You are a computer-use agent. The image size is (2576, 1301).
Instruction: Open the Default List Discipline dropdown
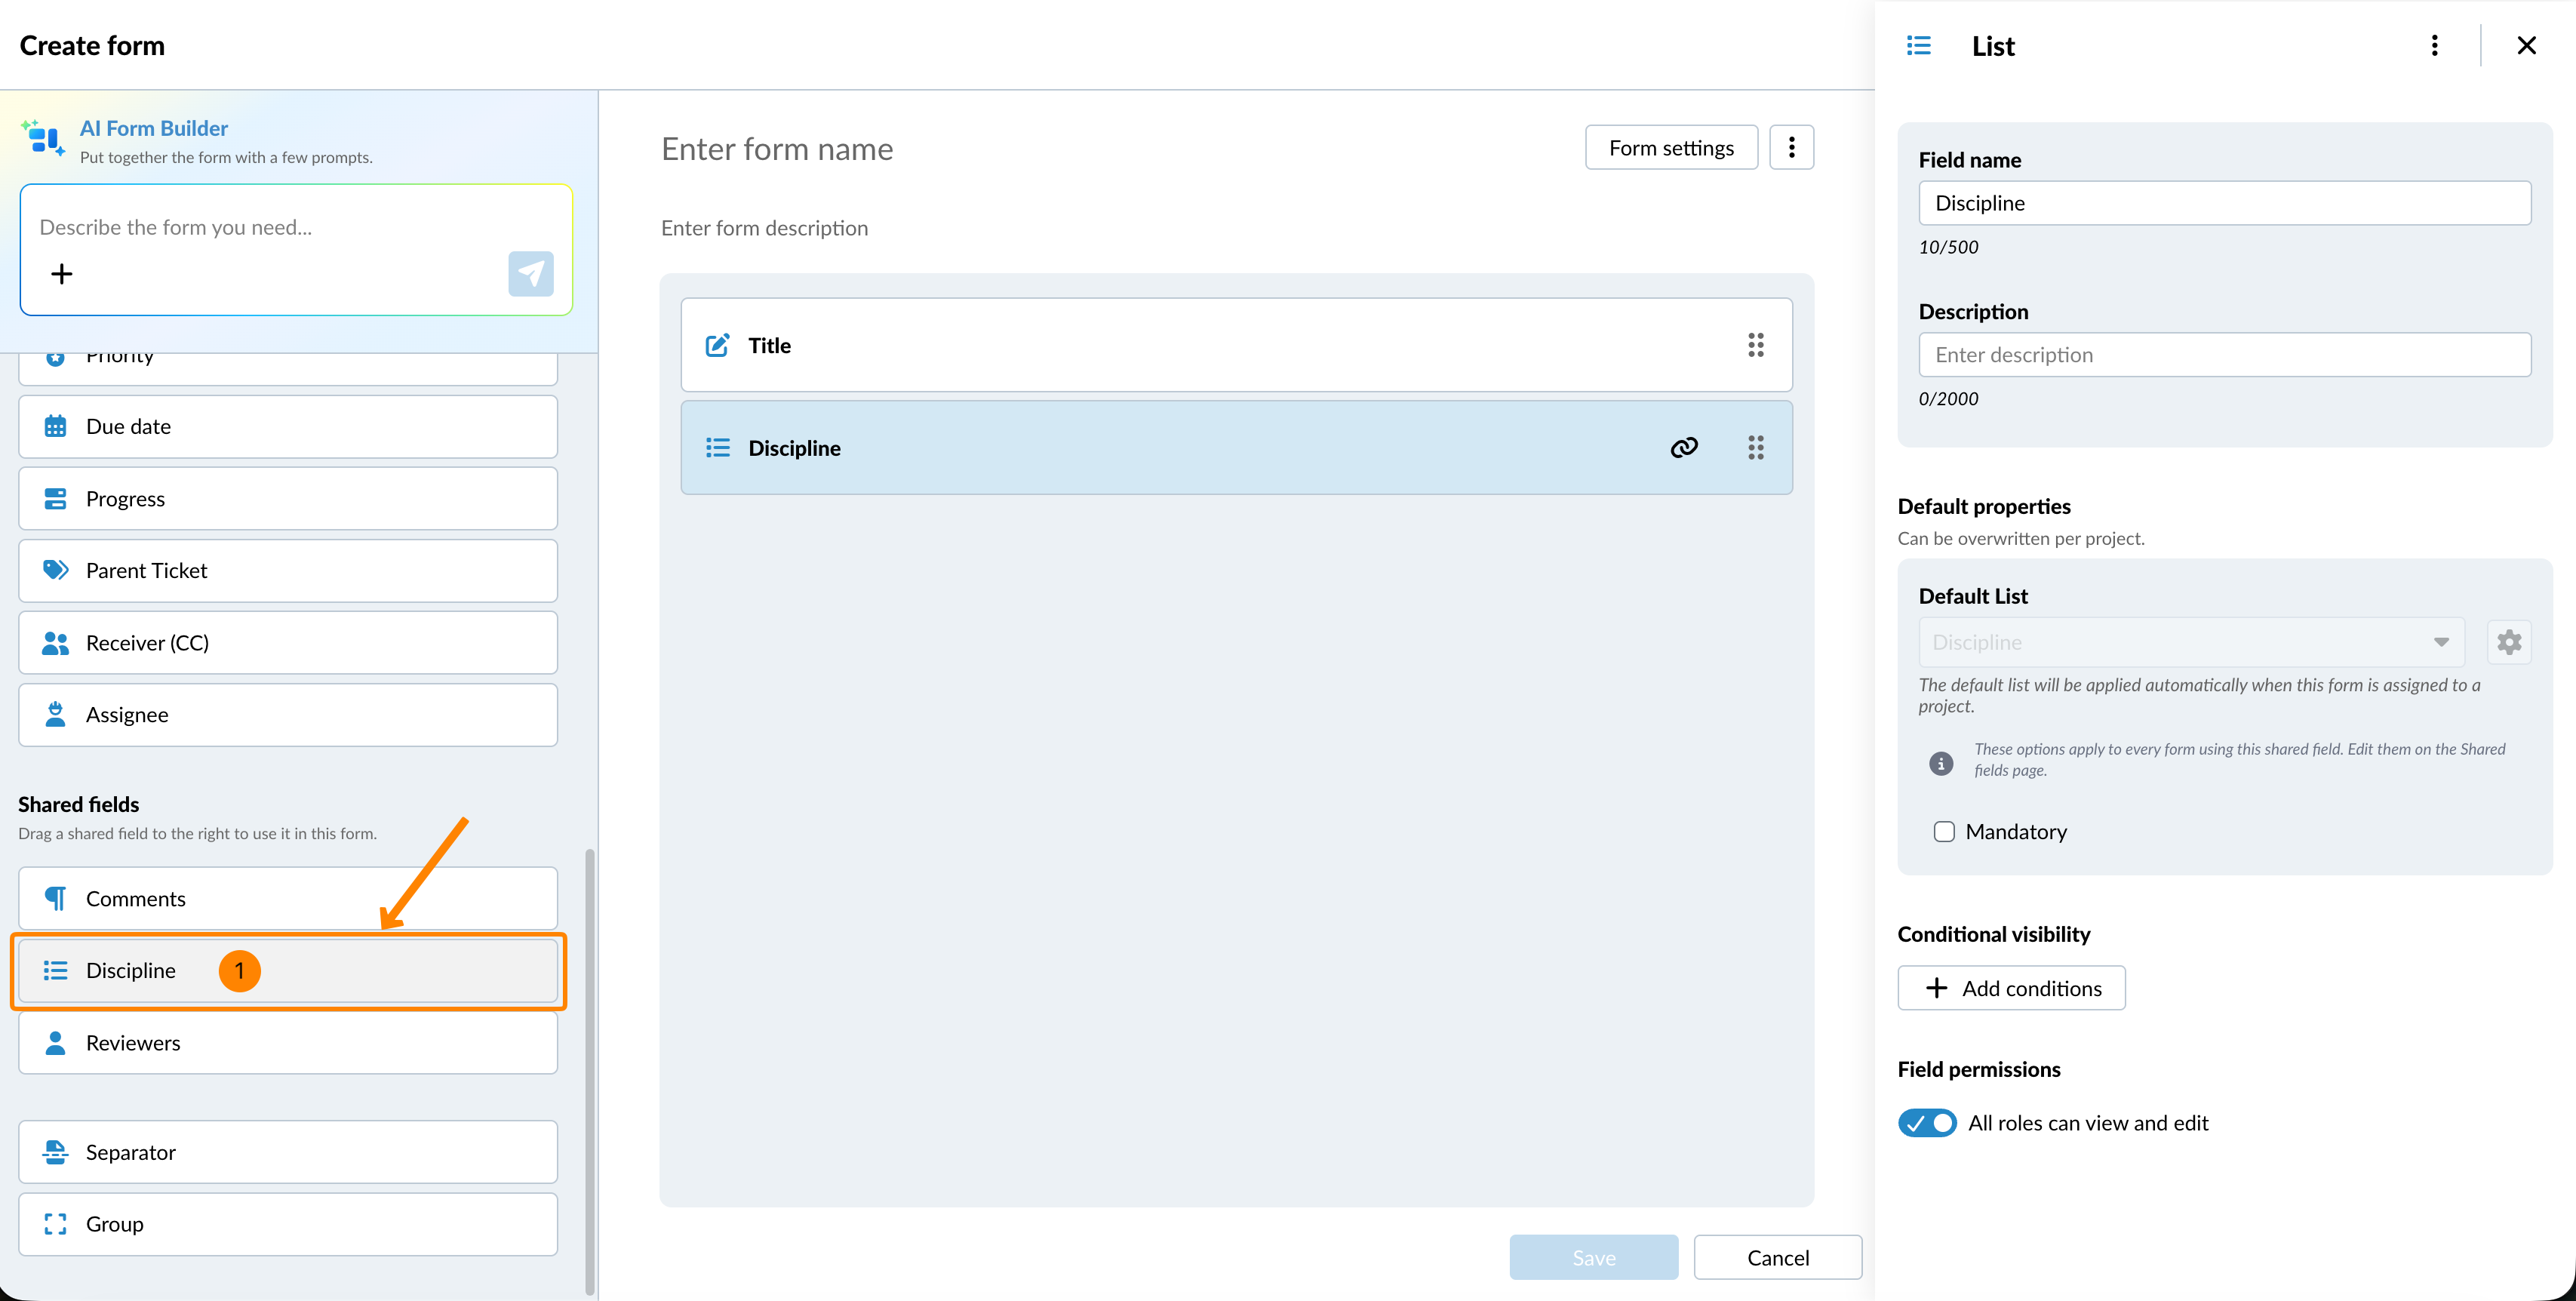pos(2192,642)
